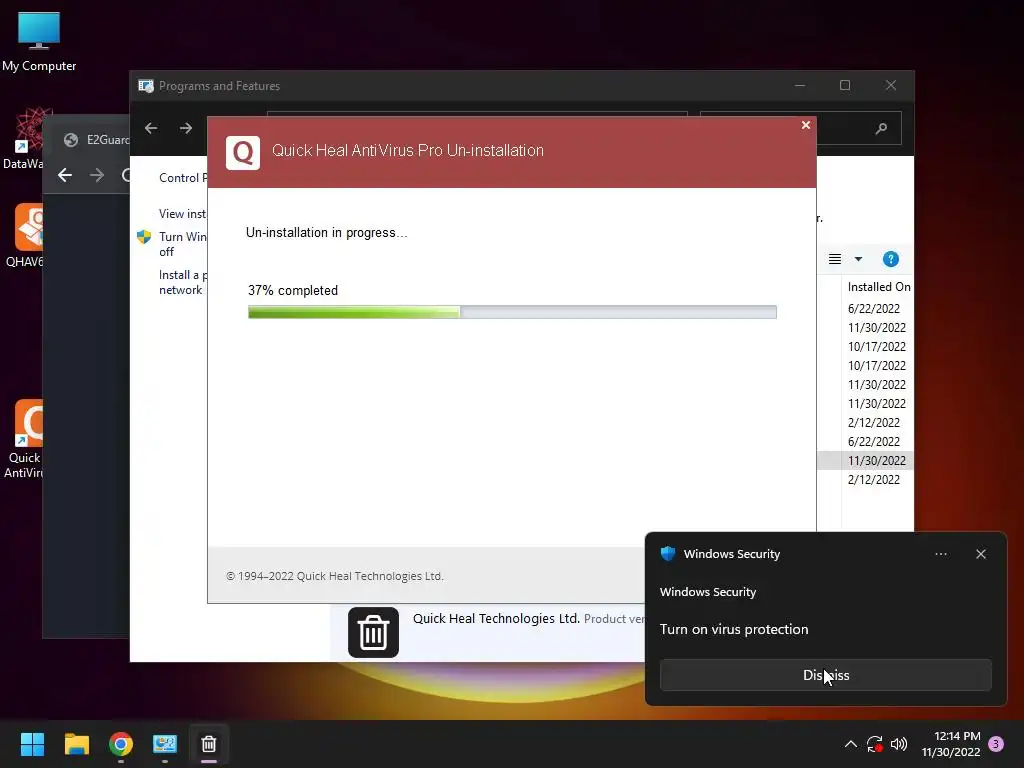Dismiss the Windows Security notification

(825, 675)
